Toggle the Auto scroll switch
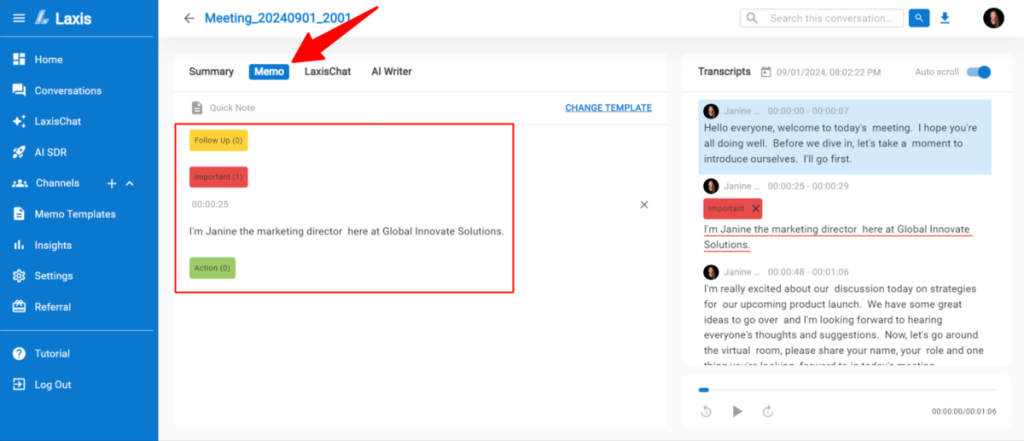The width and height of the screenshot is (1024, 441). (x=979, y=72)
